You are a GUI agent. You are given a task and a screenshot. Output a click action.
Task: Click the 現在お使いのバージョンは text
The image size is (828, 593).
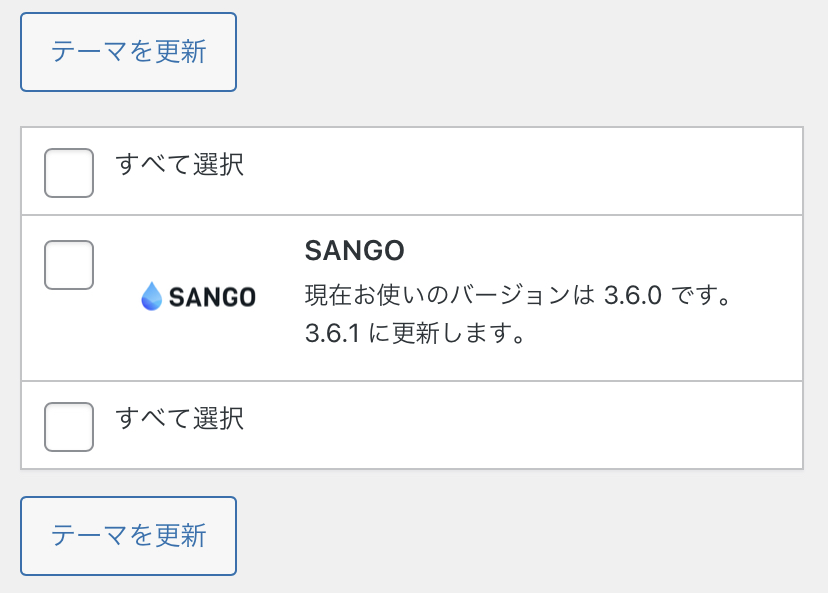(450, 295)
